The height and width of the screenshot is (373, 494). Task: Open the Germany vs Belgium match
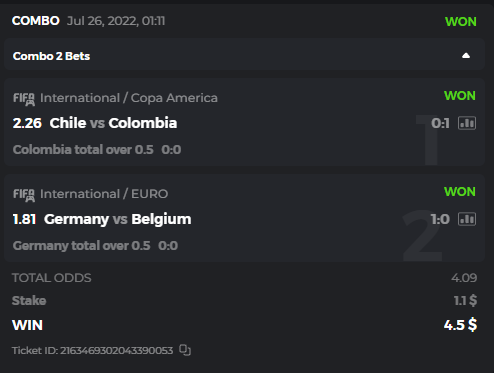click(x=118, y=219)
